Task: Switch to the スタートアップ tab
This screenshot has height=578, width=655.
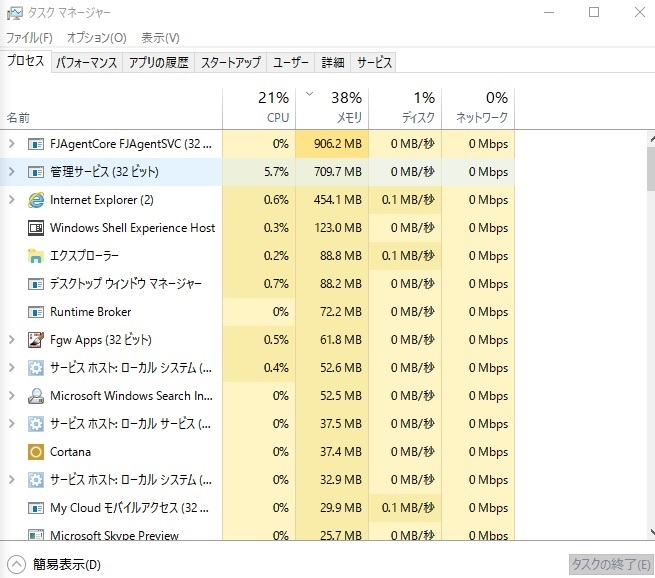Action: pyautogui.click(x=231, y=63)
